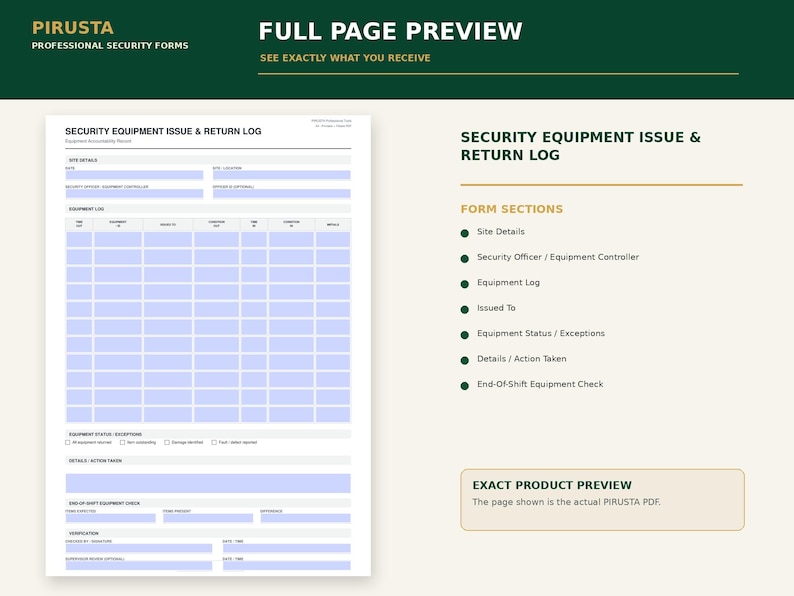The width and height of the screenshot is (794, 596).
Task: Click the first row Issued To cell
Action: tap(168, 240)
